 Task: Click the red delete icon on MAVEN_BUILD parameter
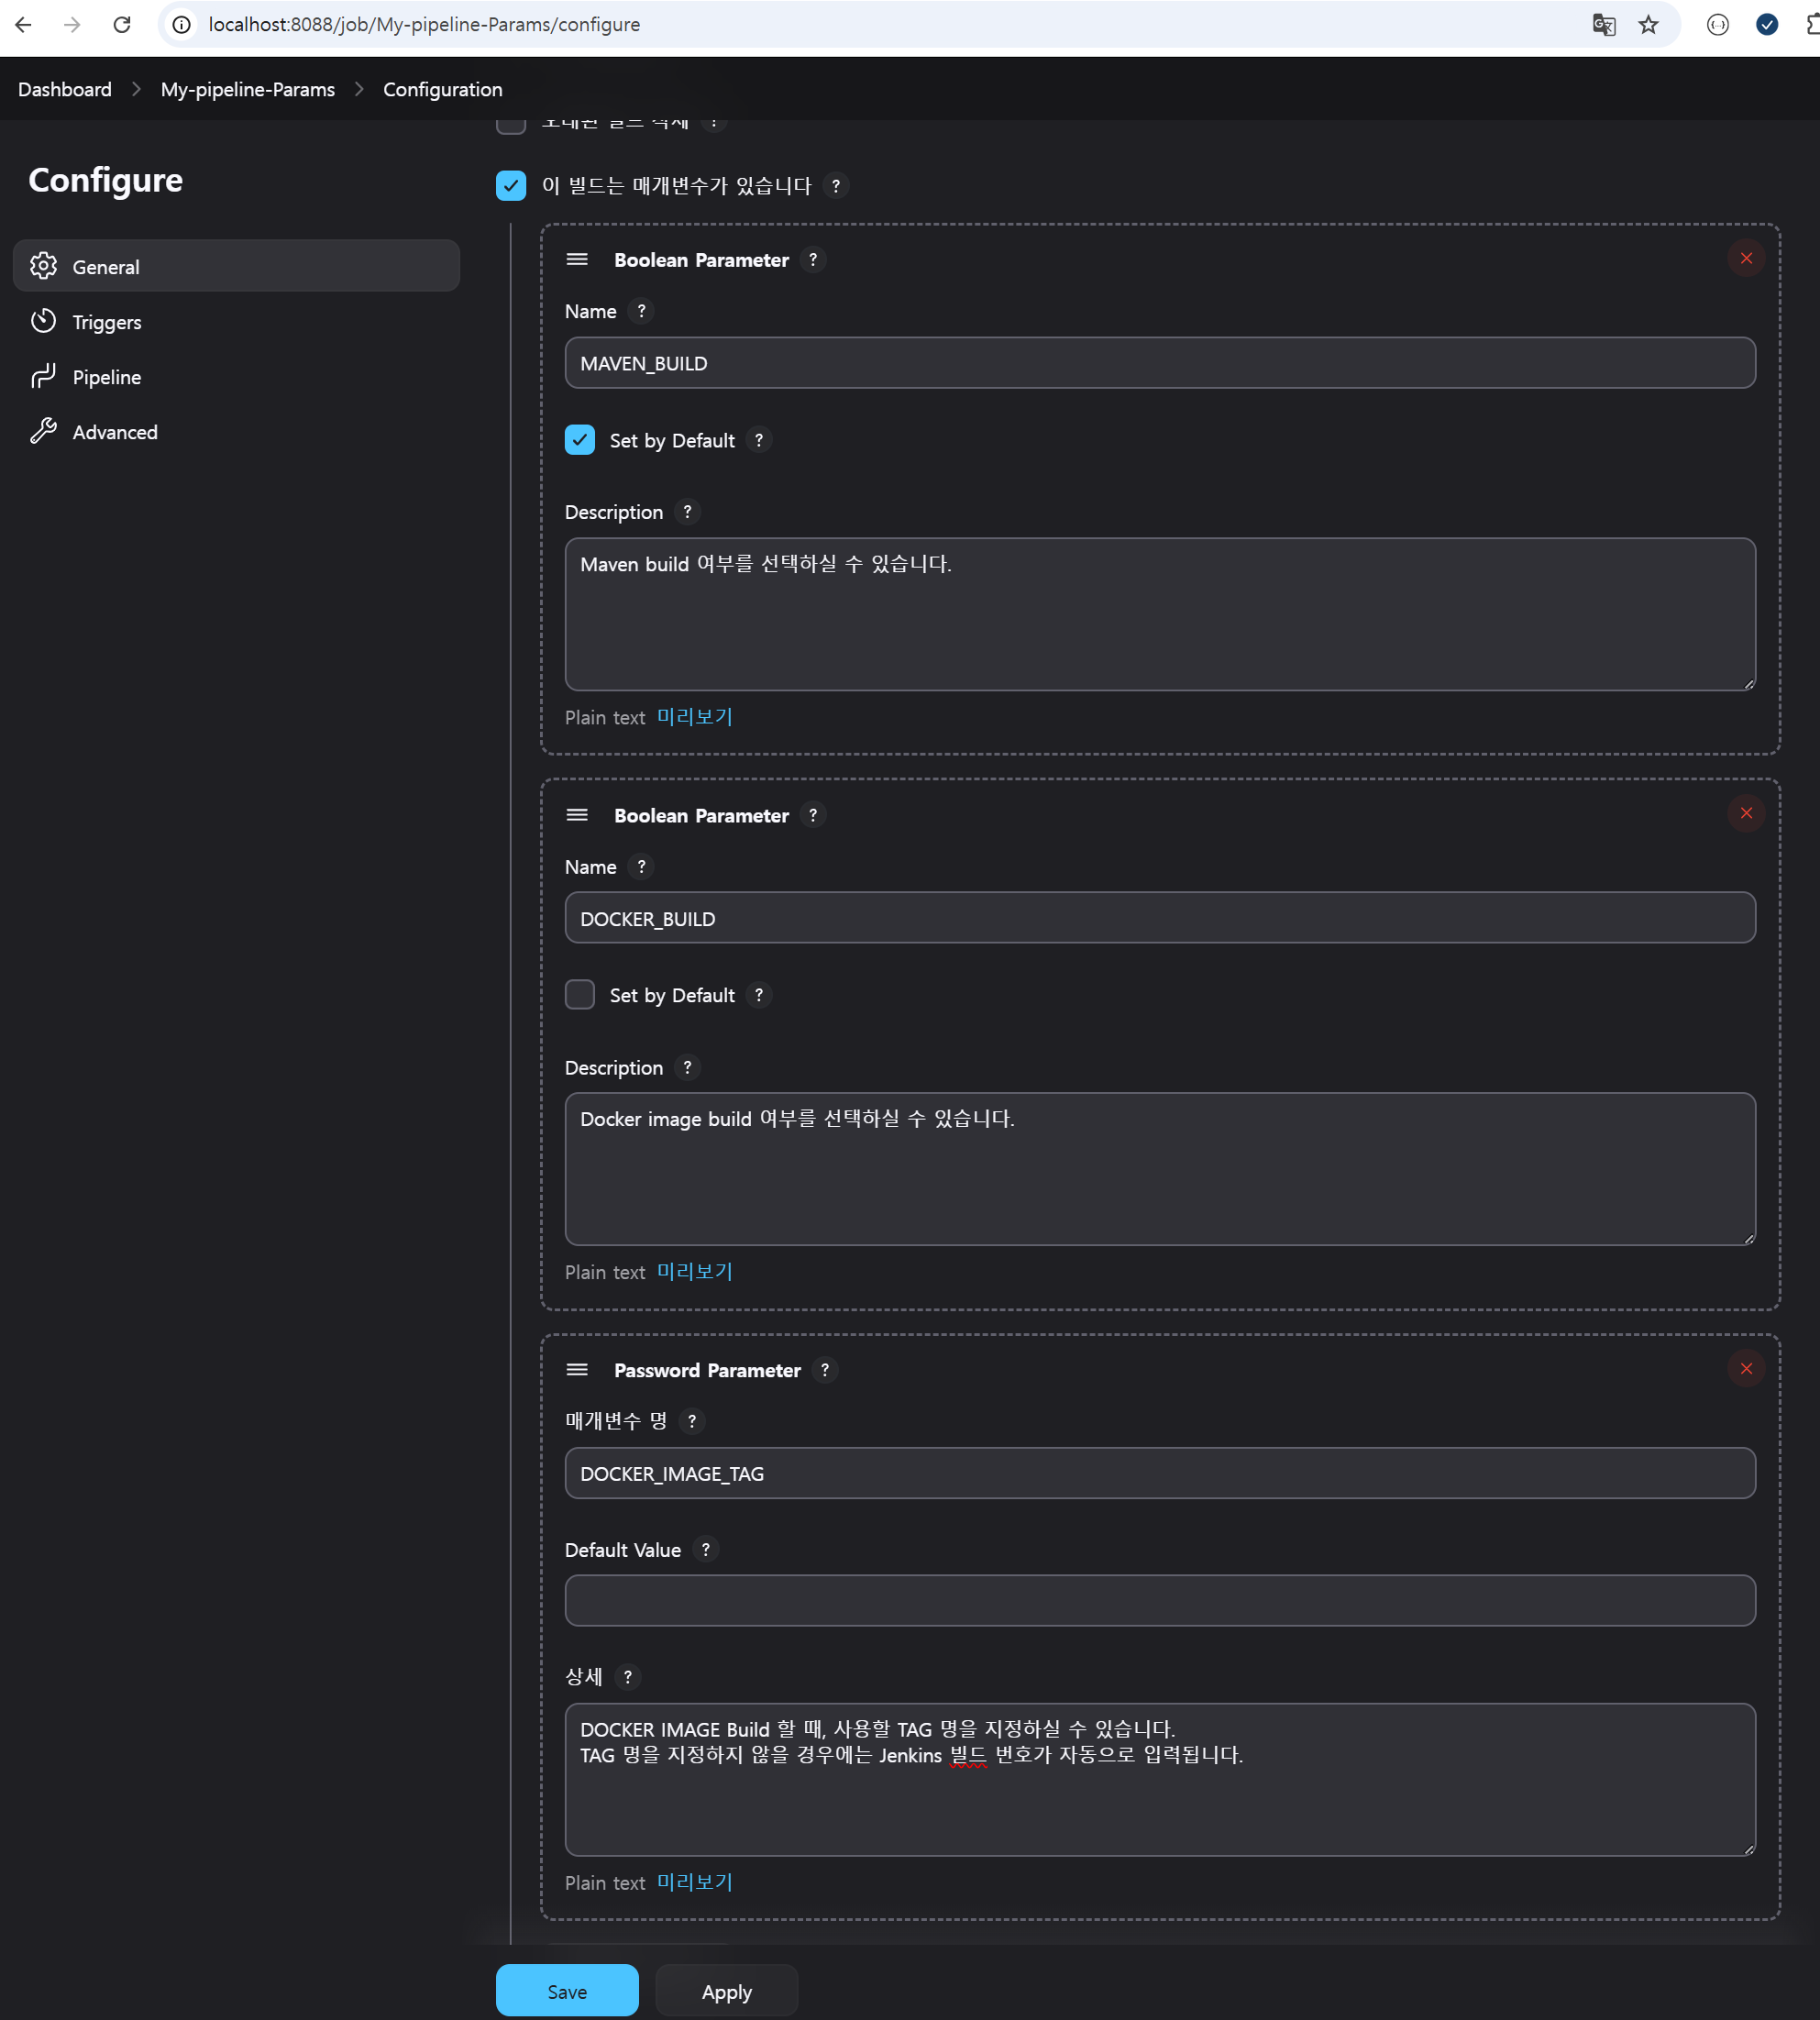point(1745,259)
